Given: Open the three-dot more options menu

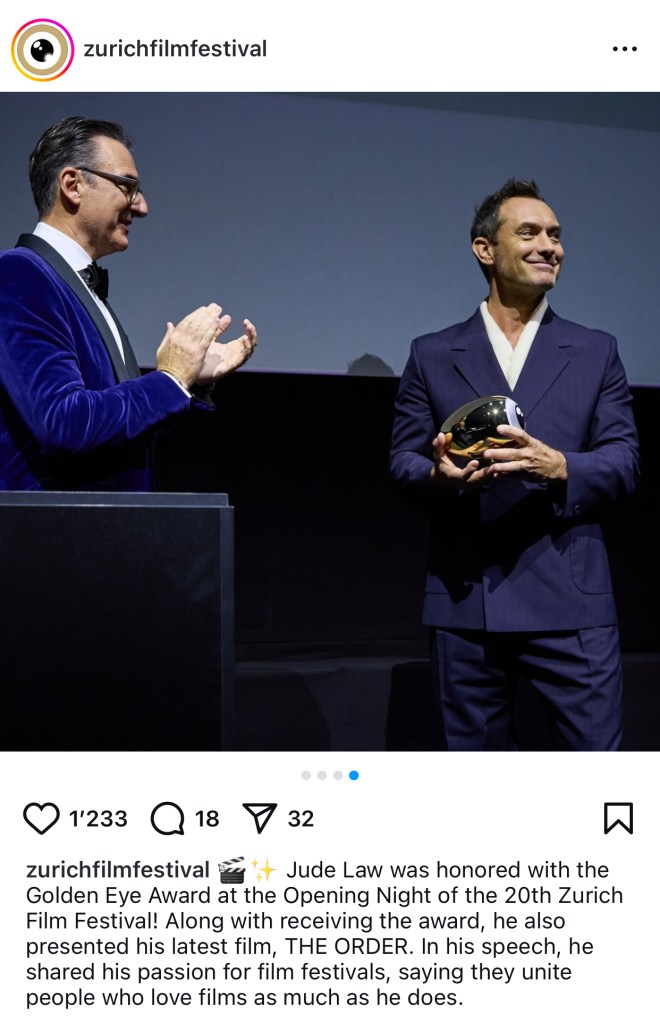Looking at the screenshot, I should point(625,49).
